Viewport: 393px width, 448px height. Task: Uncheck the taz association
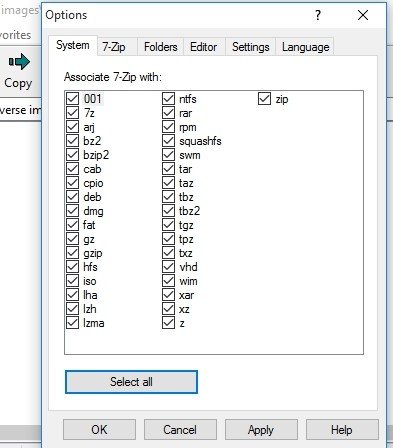(x=168, y=183)
